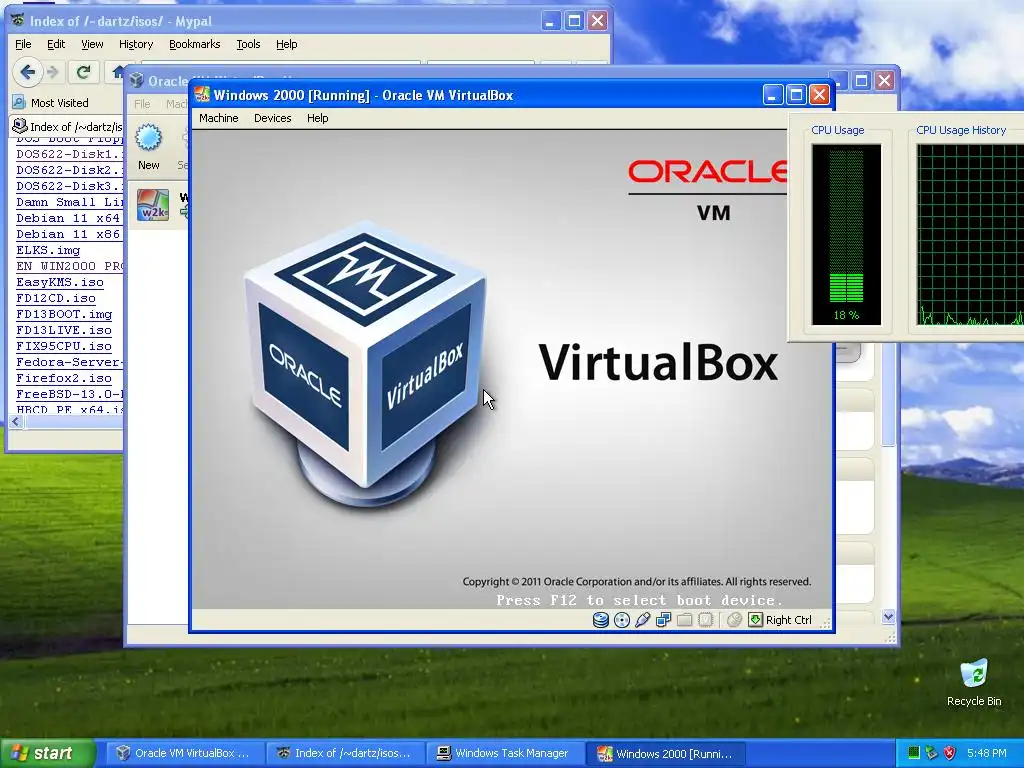Open the FIX95CPU.iso link
1024x768 pixels.
tap(64, 346)
